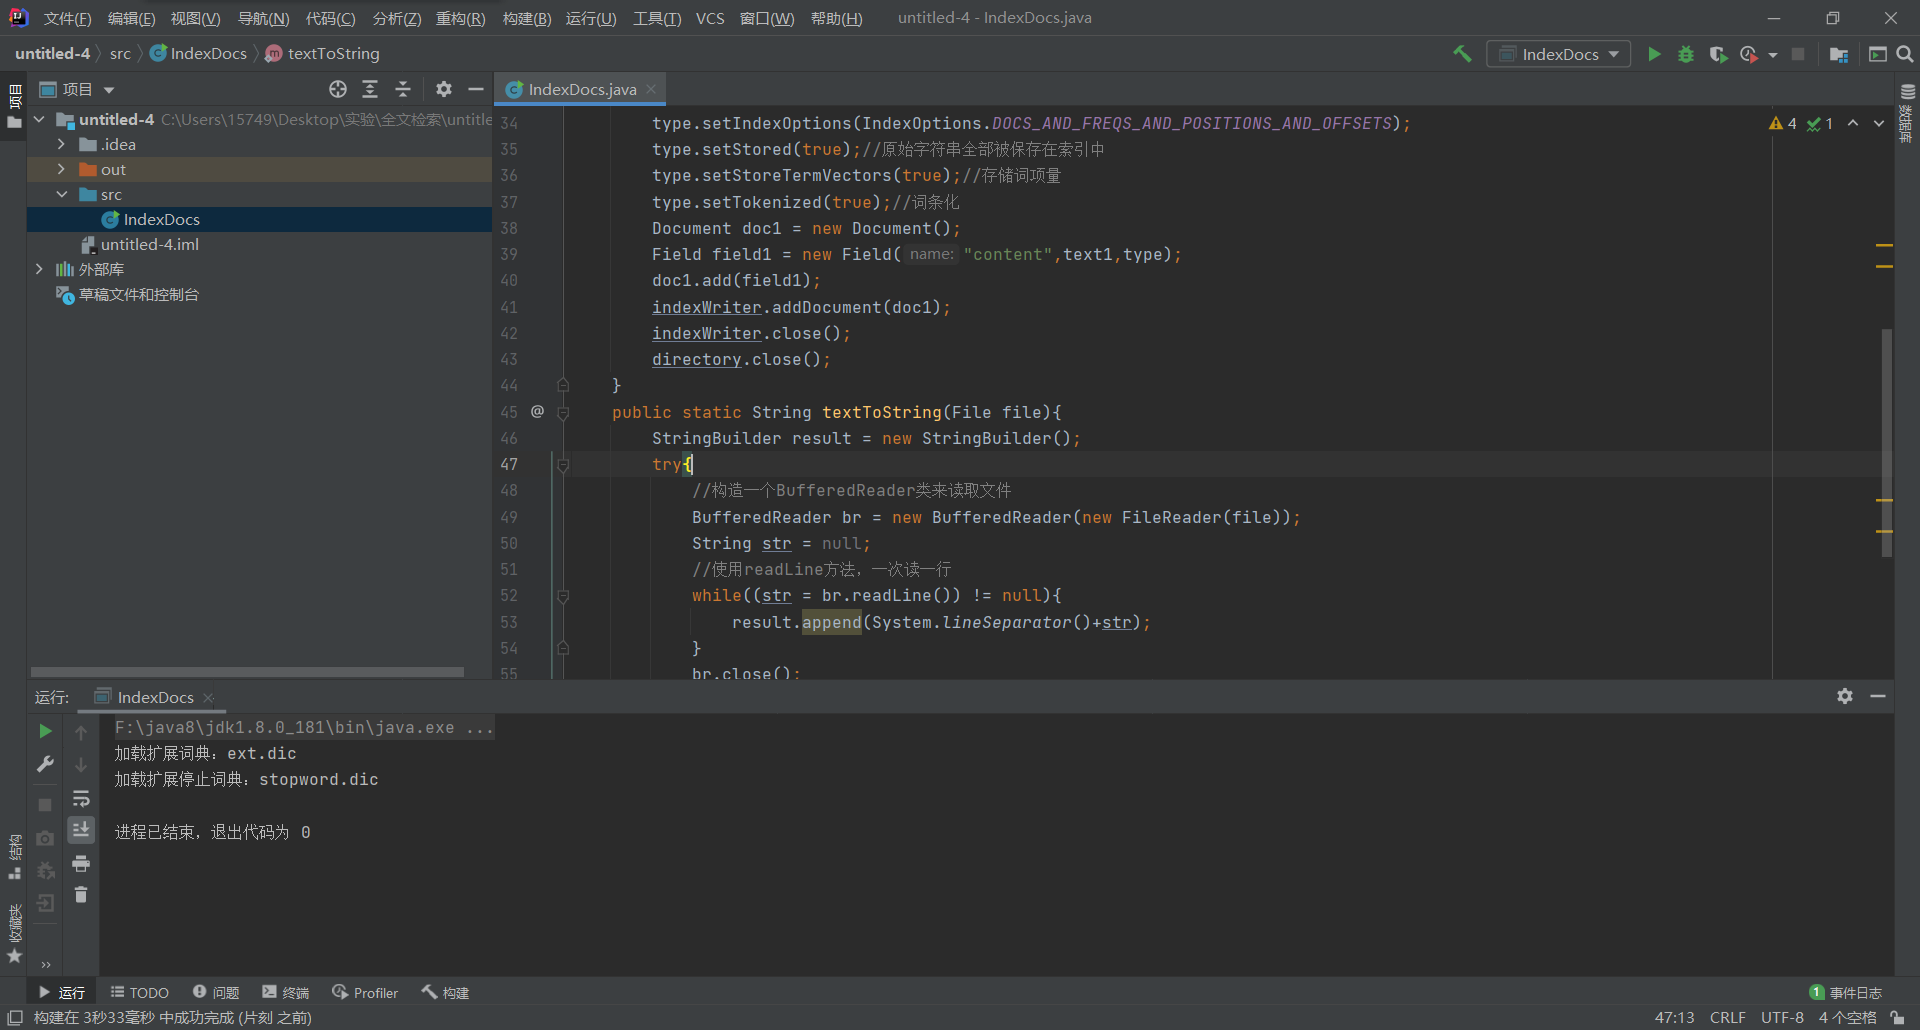Toggle soft-wrap in run console
This screenshot has height=1030, width=1920.
pos(81,798)
